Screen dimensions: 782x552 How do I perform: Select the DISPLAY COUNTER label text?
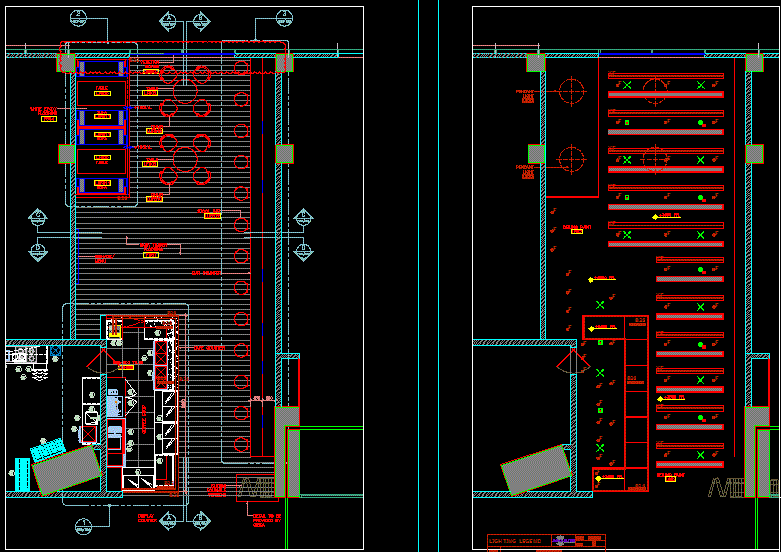[x=147, y=518]
